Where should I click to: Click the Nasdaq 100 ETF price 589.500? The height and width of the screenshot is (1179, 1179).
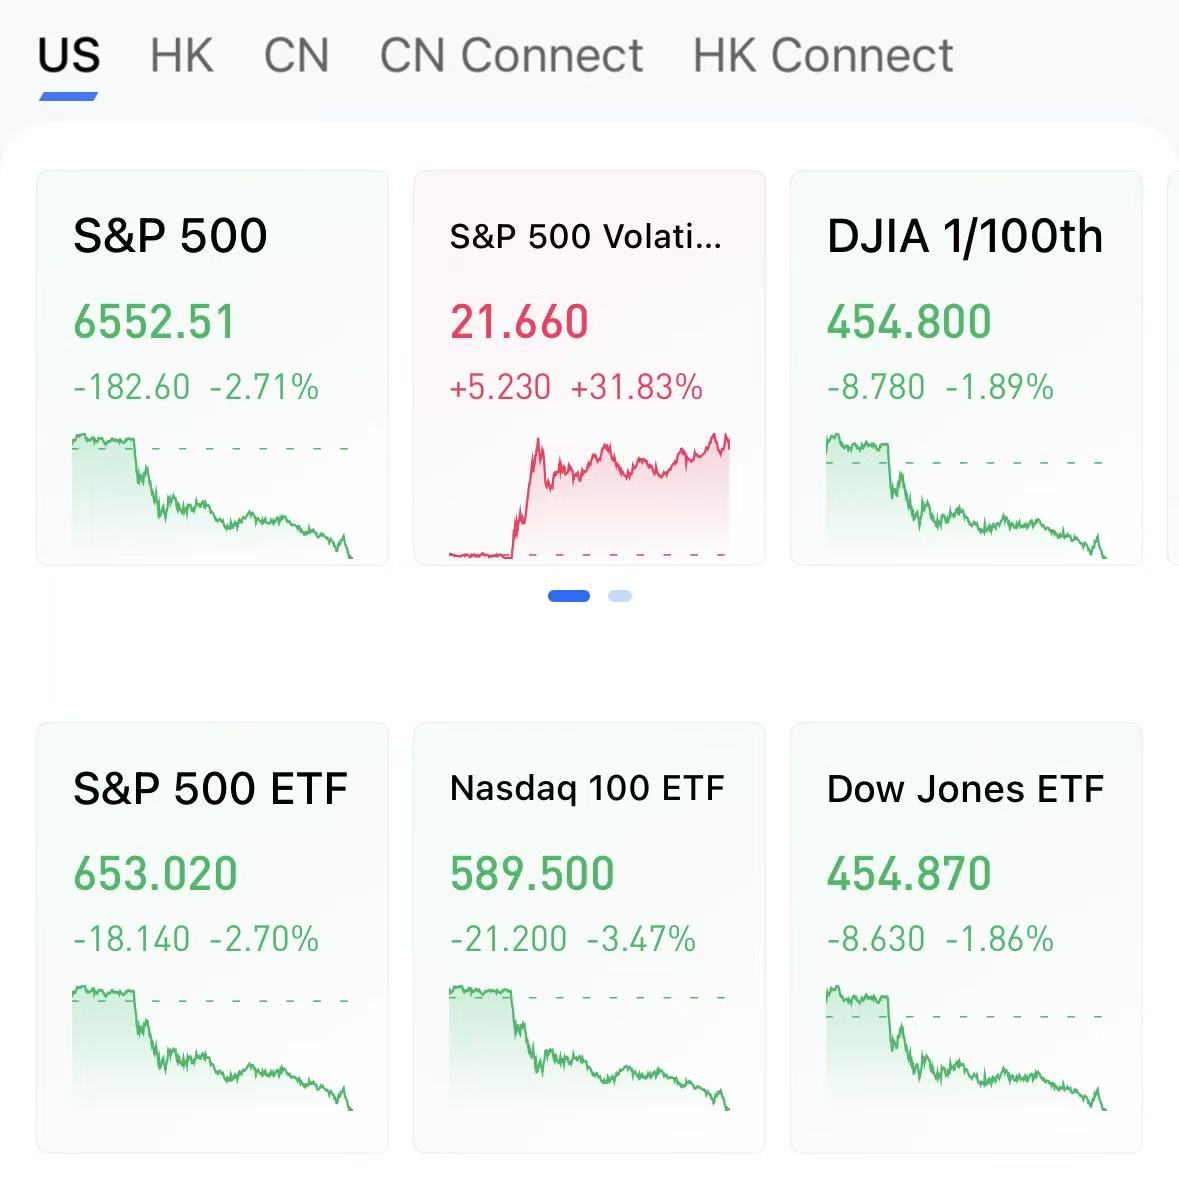(532, 874)
